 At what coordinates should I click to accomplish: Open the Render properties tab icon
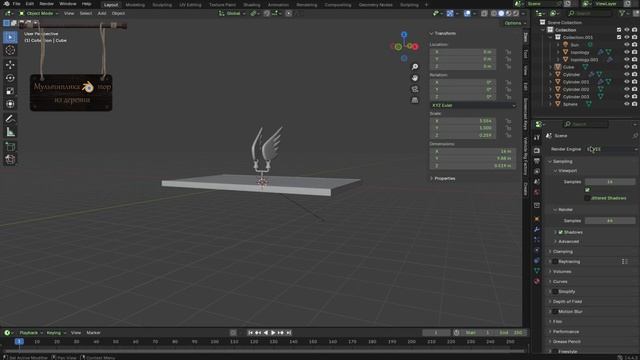537,151
